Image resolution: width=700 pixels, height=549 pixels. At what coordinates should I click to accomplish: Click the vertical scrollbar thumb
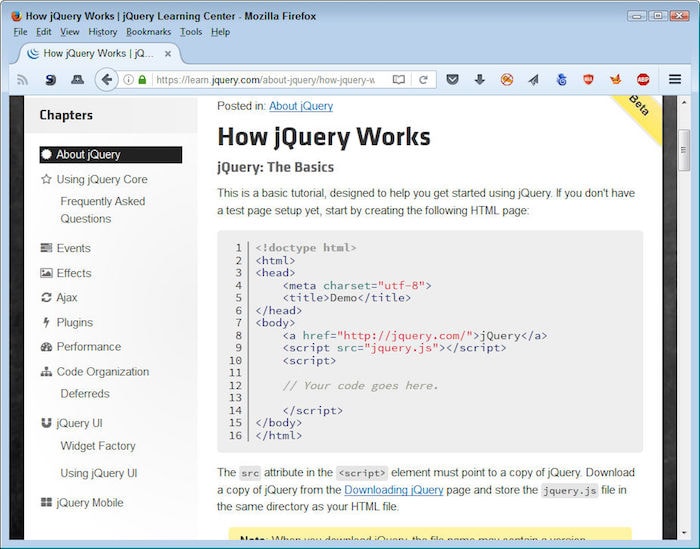coord(683,150)
